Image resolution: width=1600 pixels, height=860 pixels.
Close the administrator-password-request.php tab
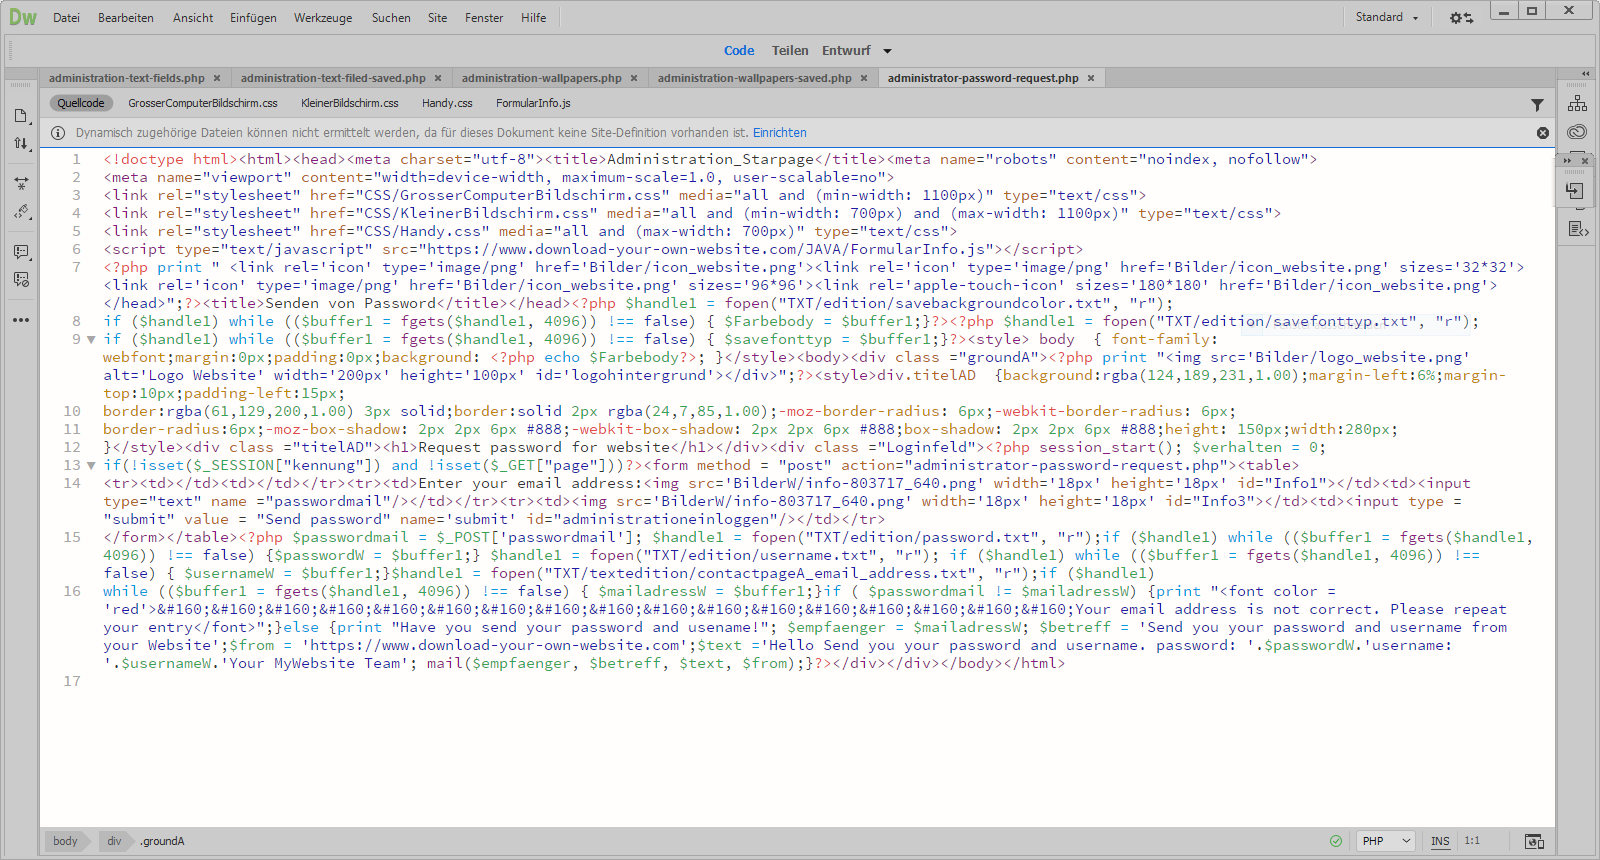pos(1091,78)
